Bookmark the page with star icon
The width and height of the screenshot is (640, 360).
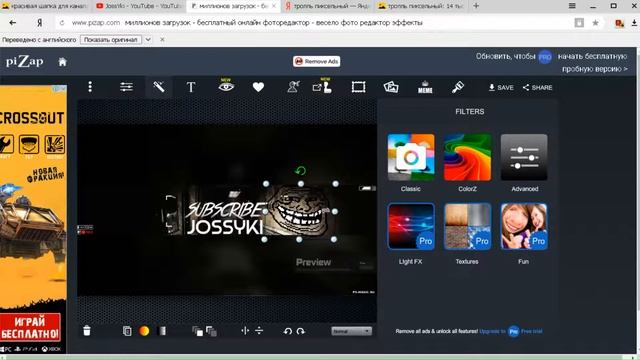tap(595, 23)
